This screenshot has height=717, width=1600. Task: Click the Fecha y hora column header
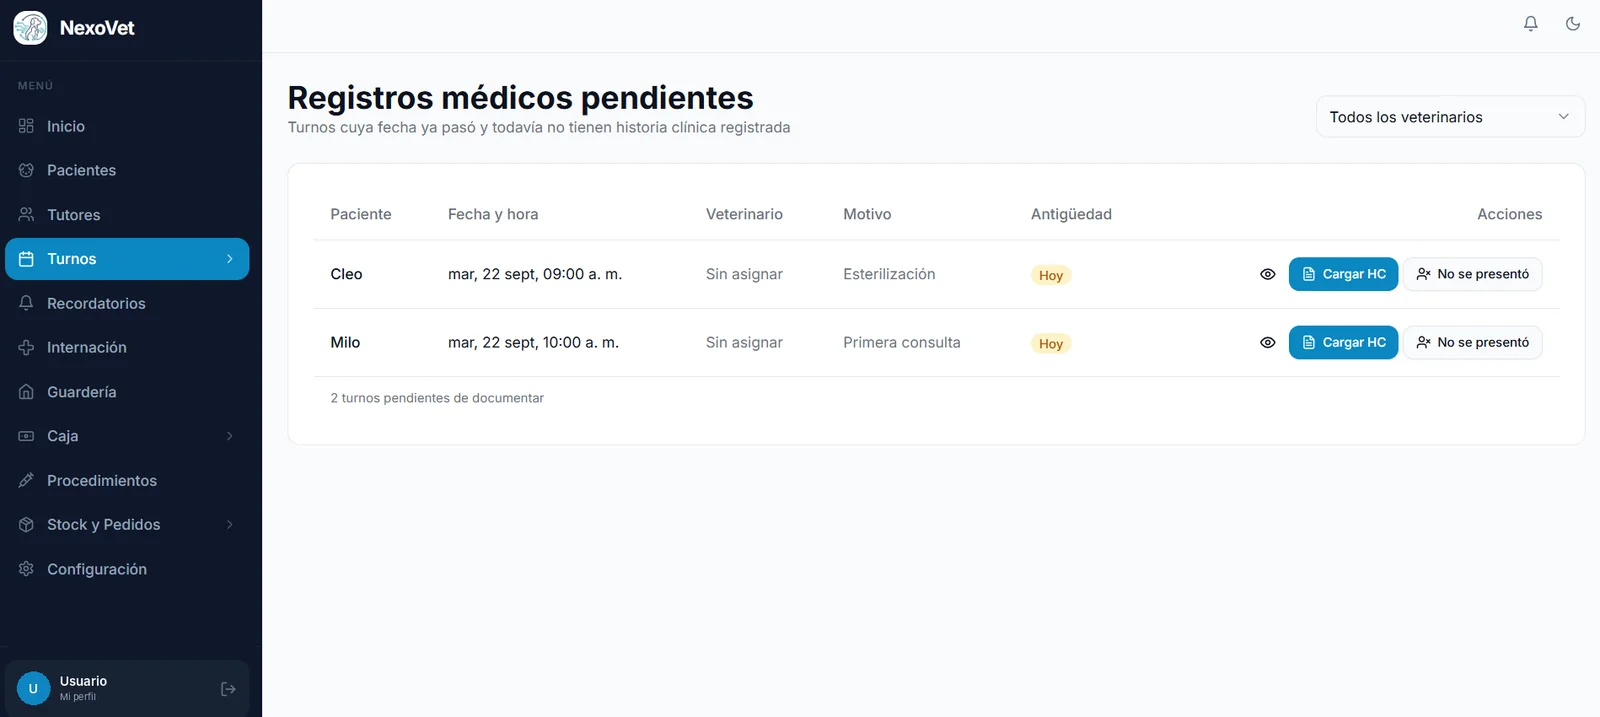493,214
